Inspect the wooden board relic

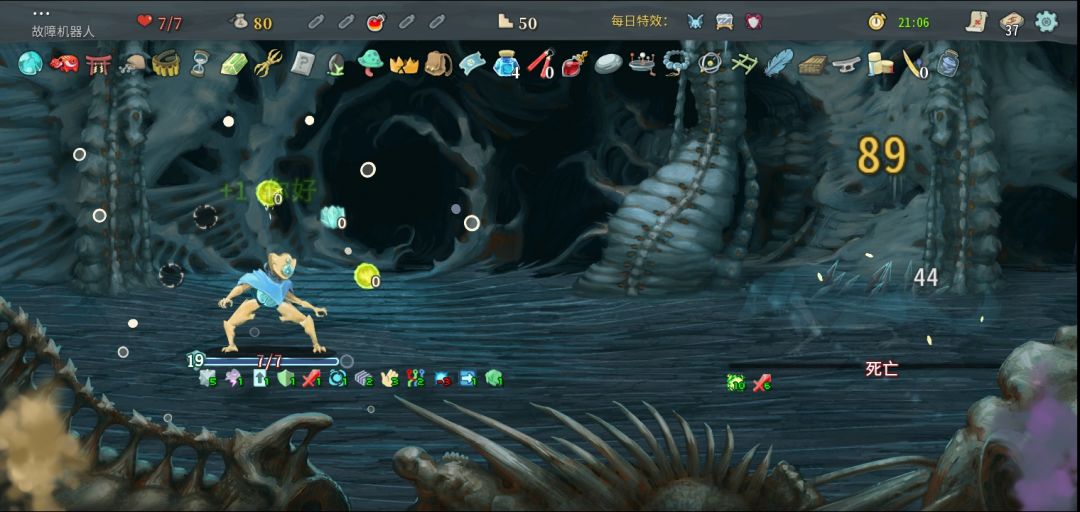click(813, 65)
